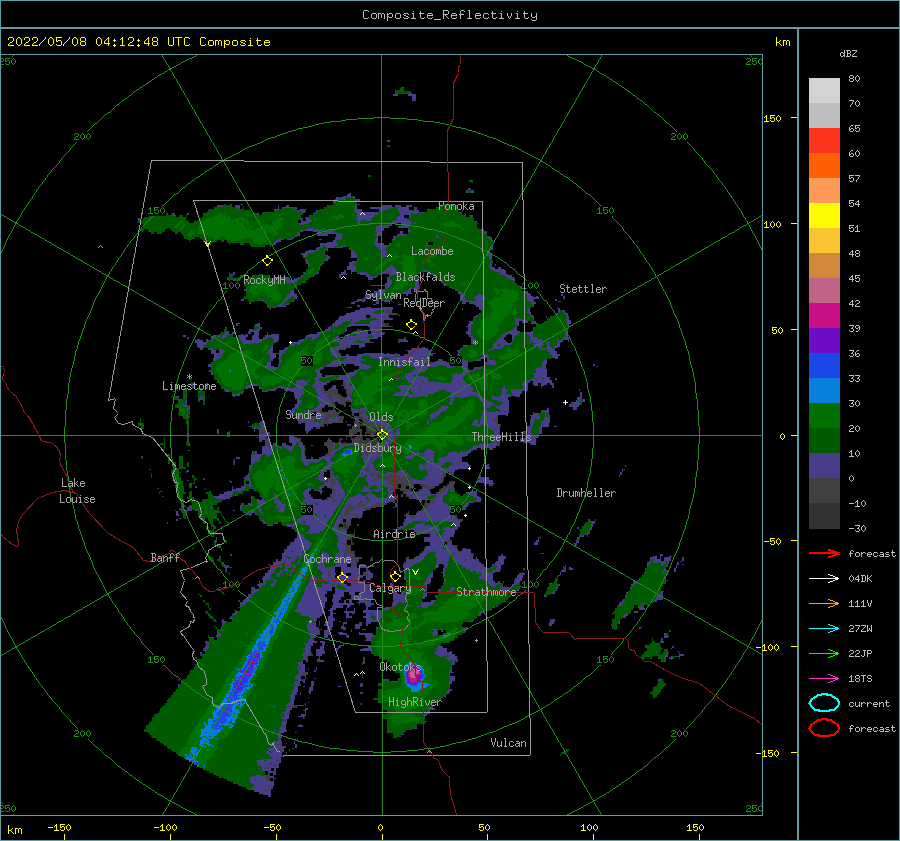Click the Didsbury city label
Viewport: 900px width, 841px height.
tap(377, 448)
